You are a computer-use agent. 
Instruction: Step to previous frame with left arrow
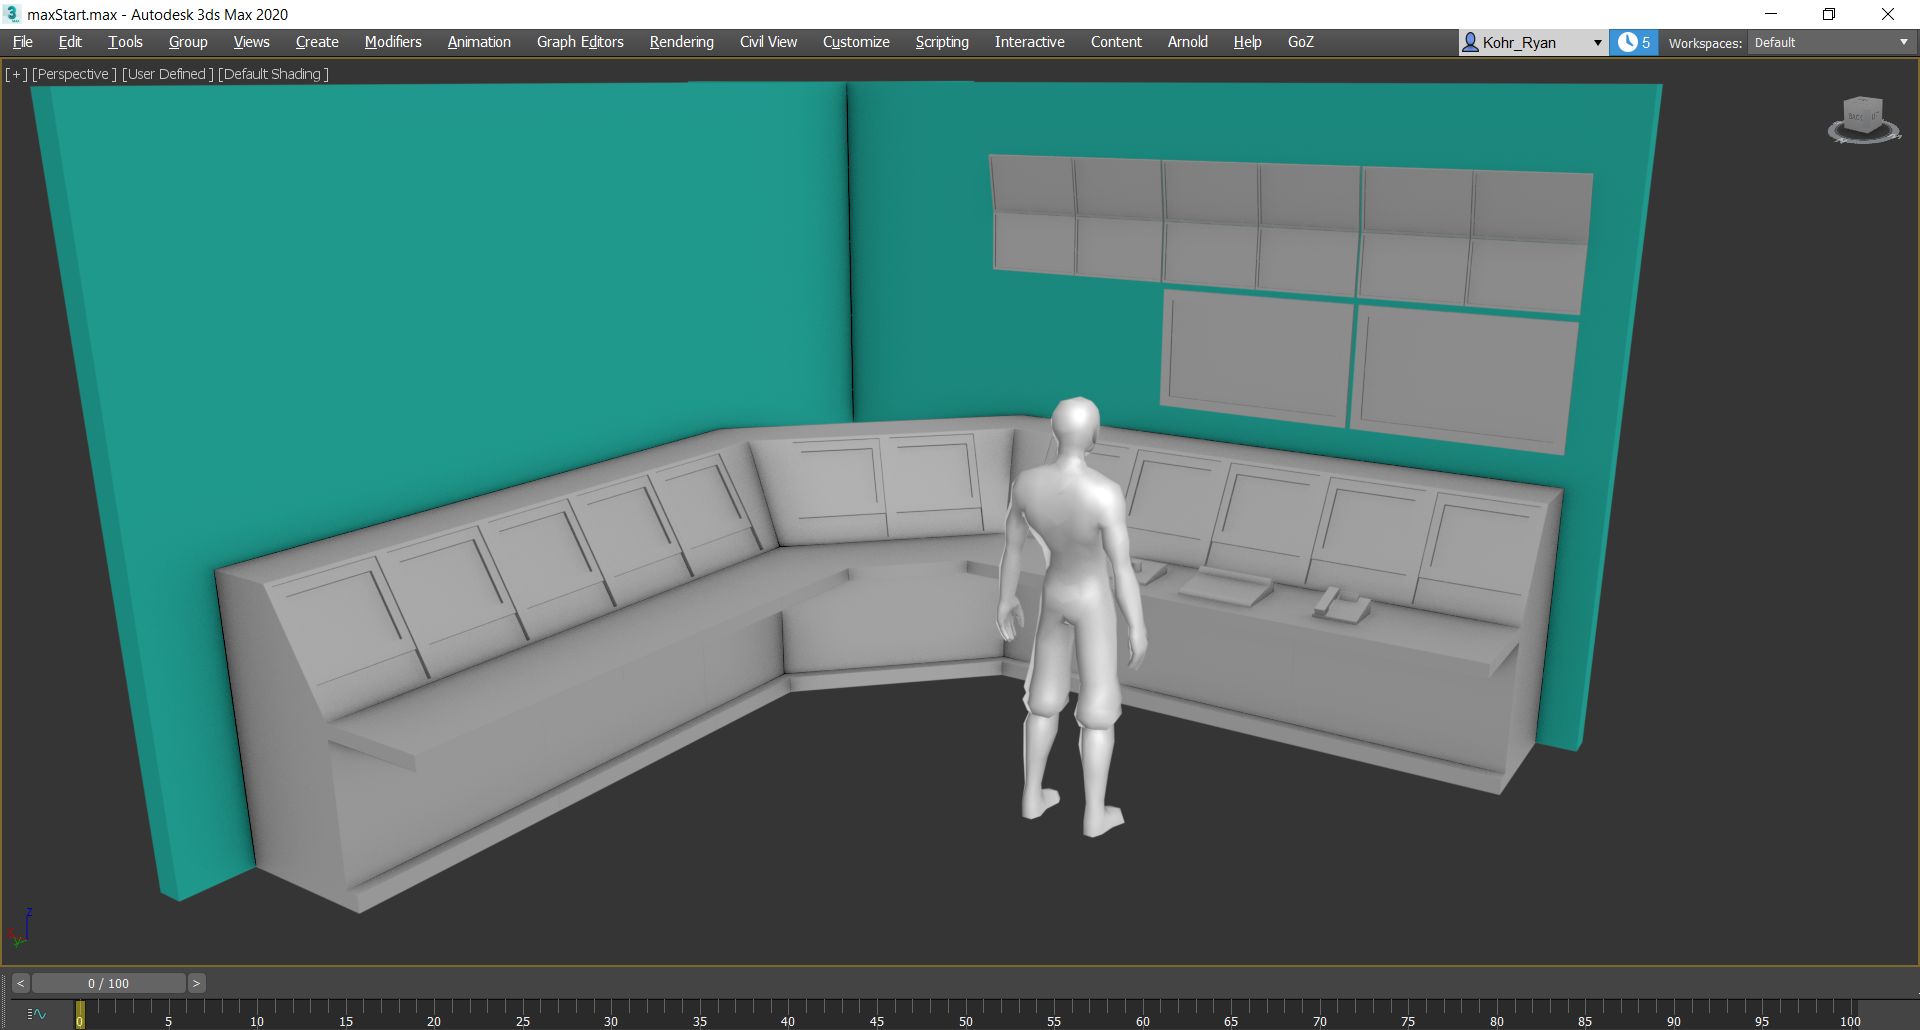click(20, 984)
